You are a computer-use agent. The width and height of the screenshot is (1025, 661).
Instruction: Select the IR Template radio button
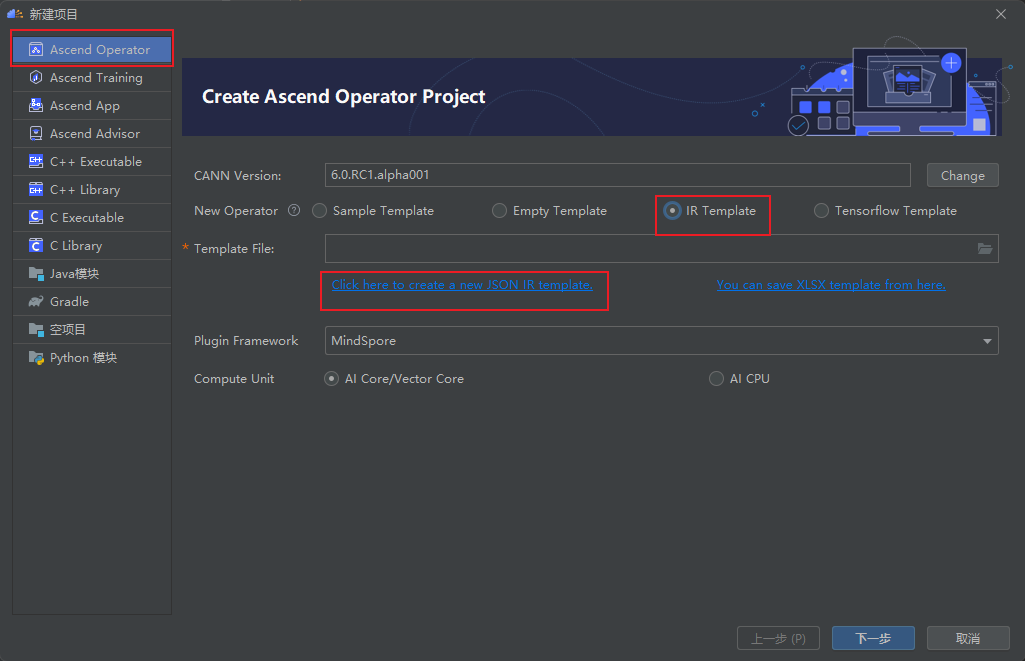pos(672,211)
